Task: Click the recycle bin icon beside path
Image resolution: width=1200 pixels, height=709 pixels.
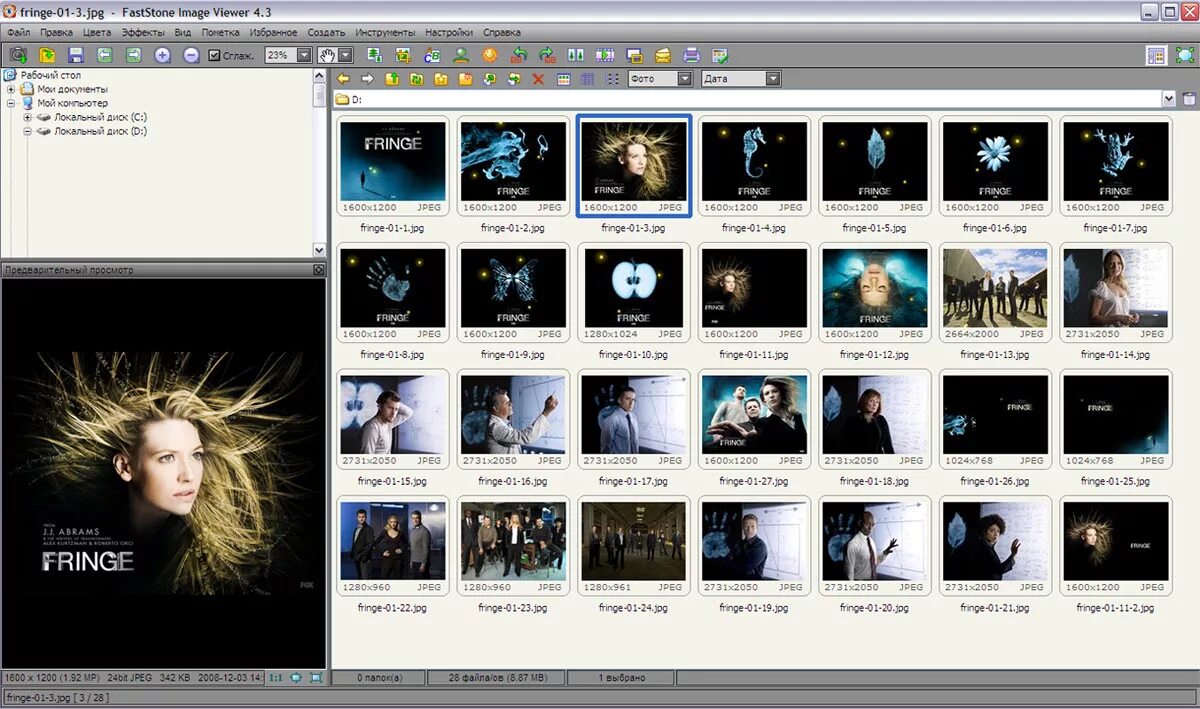Action: pyautogui.click(x=1189, y=99)
